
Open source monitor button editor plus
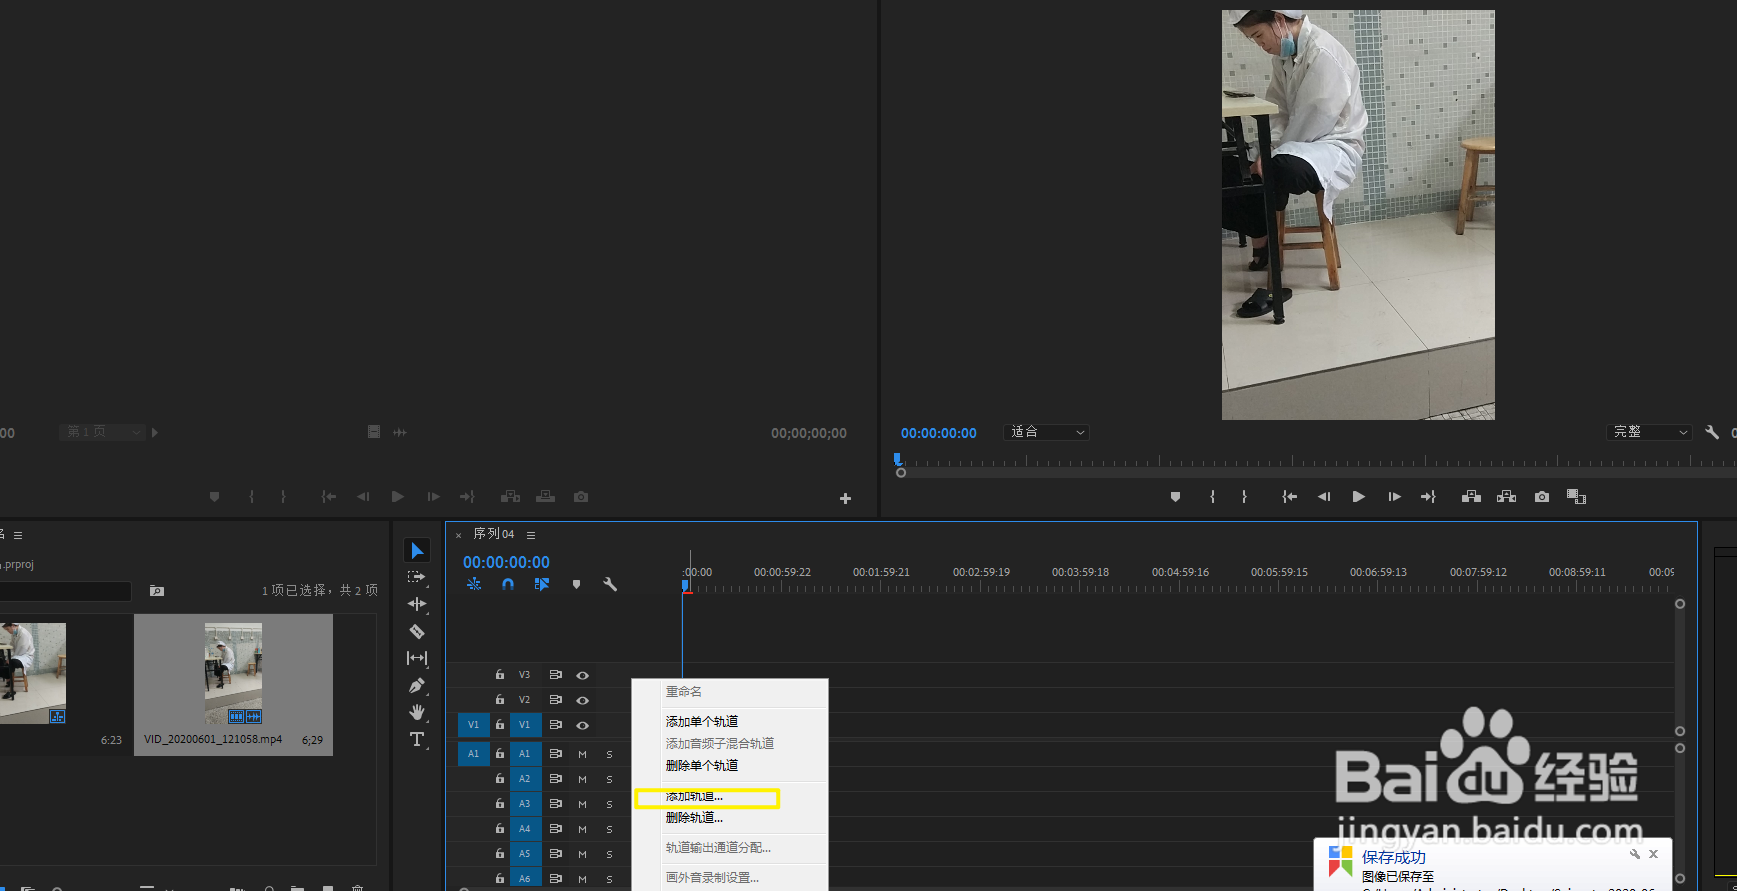(x=845, y=498)
